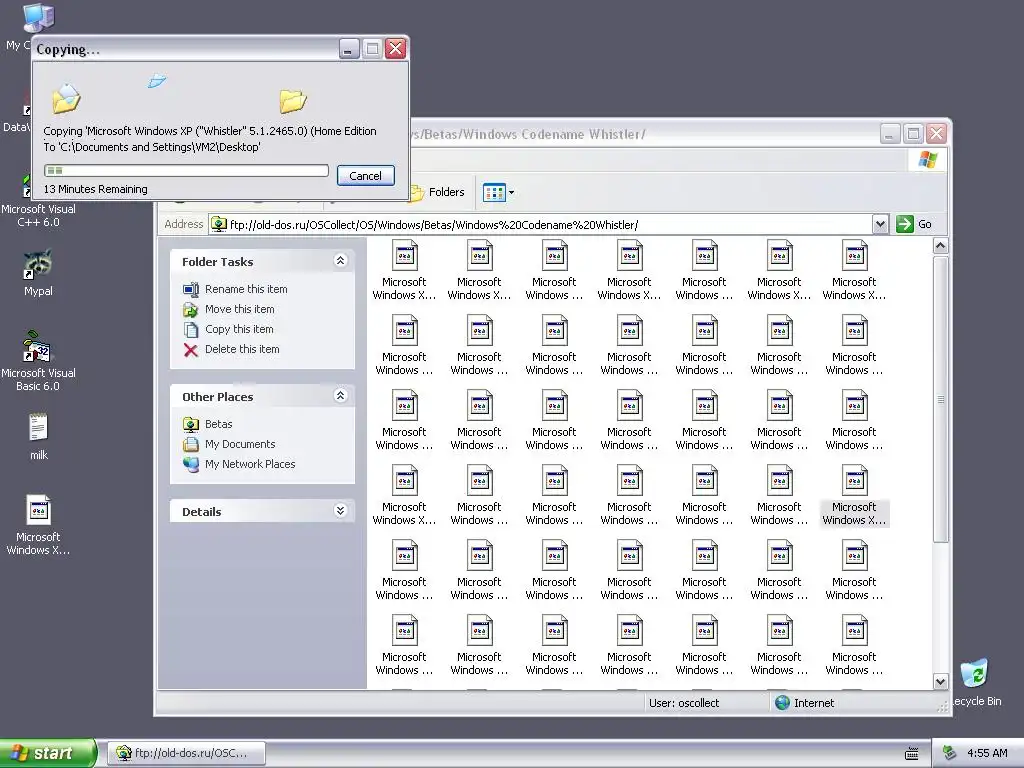
Task: Expand the Details panel
Action: tap(340, 511)
